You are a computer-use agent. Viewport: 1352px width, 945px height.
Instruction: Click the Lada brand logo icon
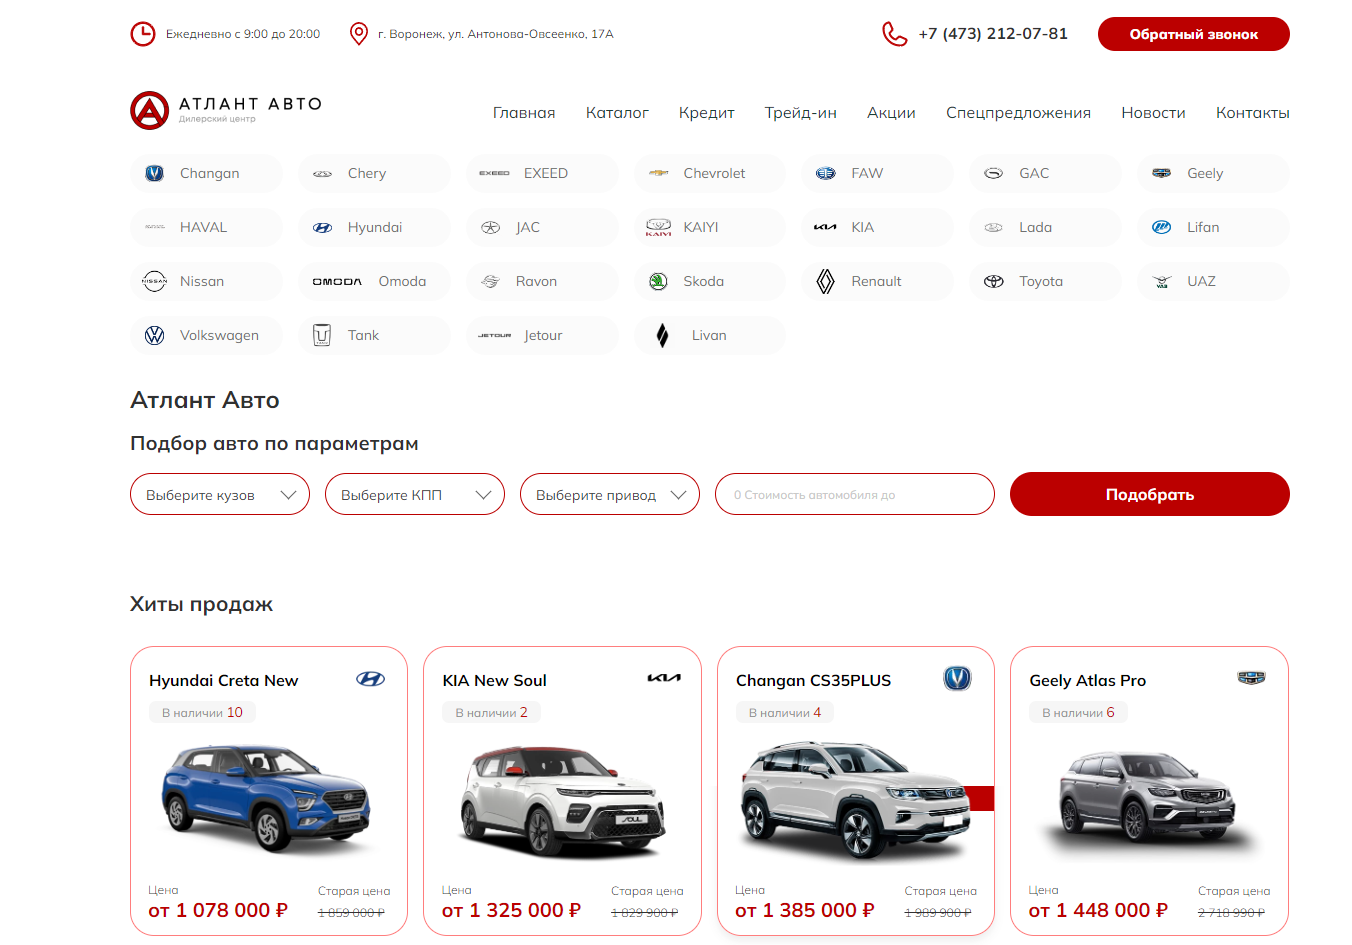(993, 227)
